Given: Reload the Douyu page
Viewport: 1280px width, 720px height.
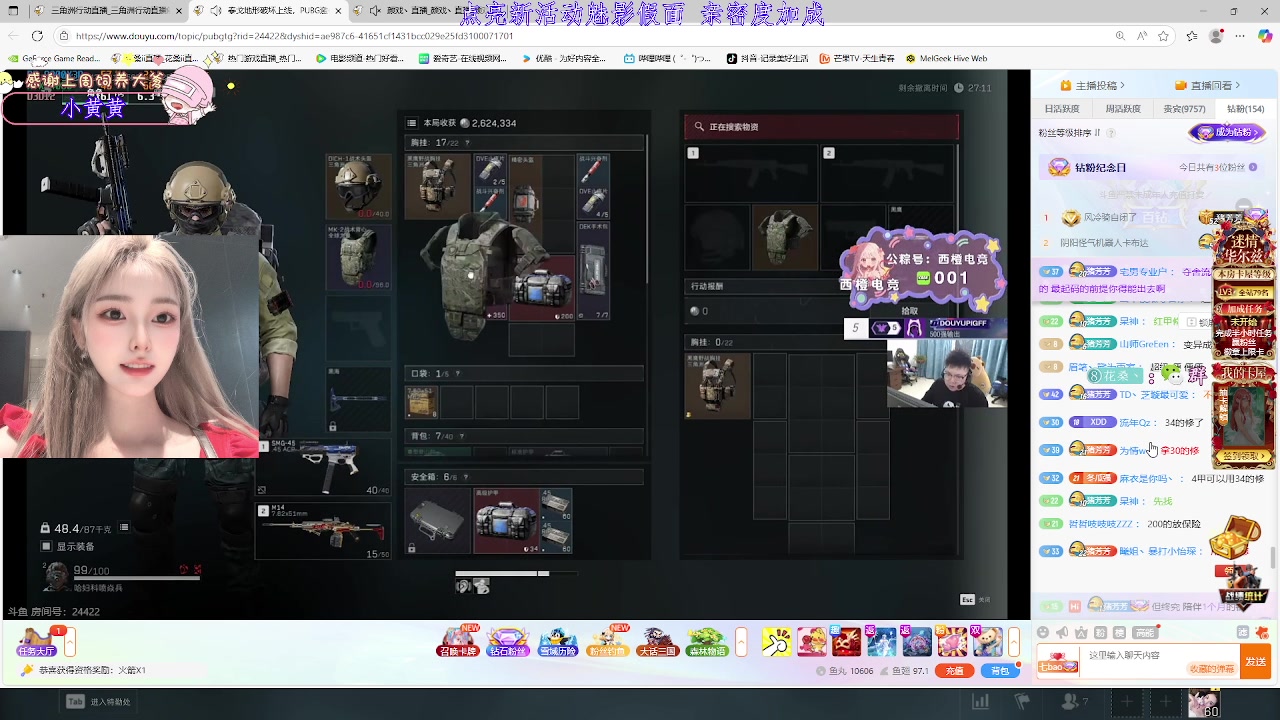Looking at the screenshot, I should pyautogui.click(x=37, y=36).
